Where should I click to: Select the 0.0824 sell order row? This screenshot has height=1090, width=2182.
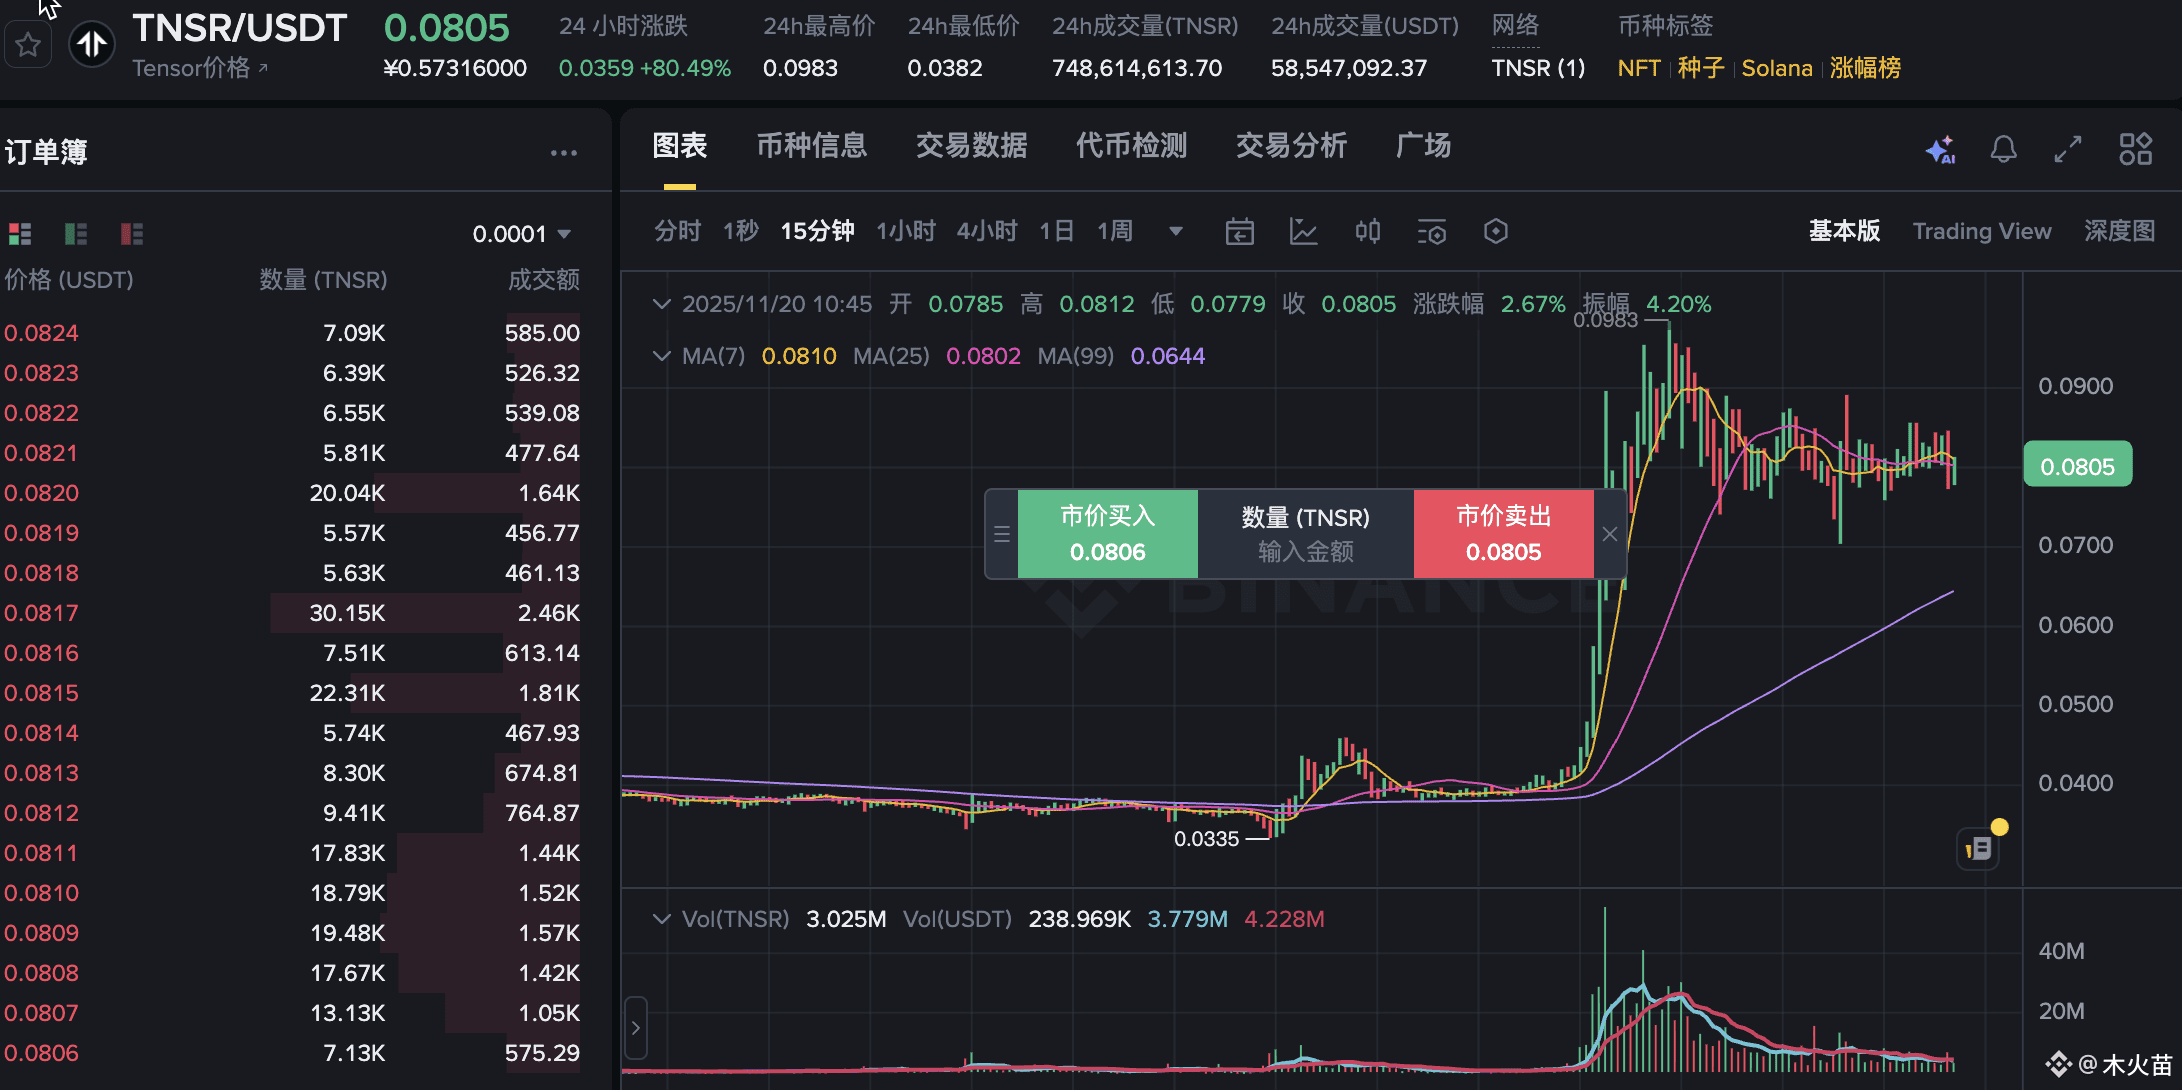coord(292,333)
